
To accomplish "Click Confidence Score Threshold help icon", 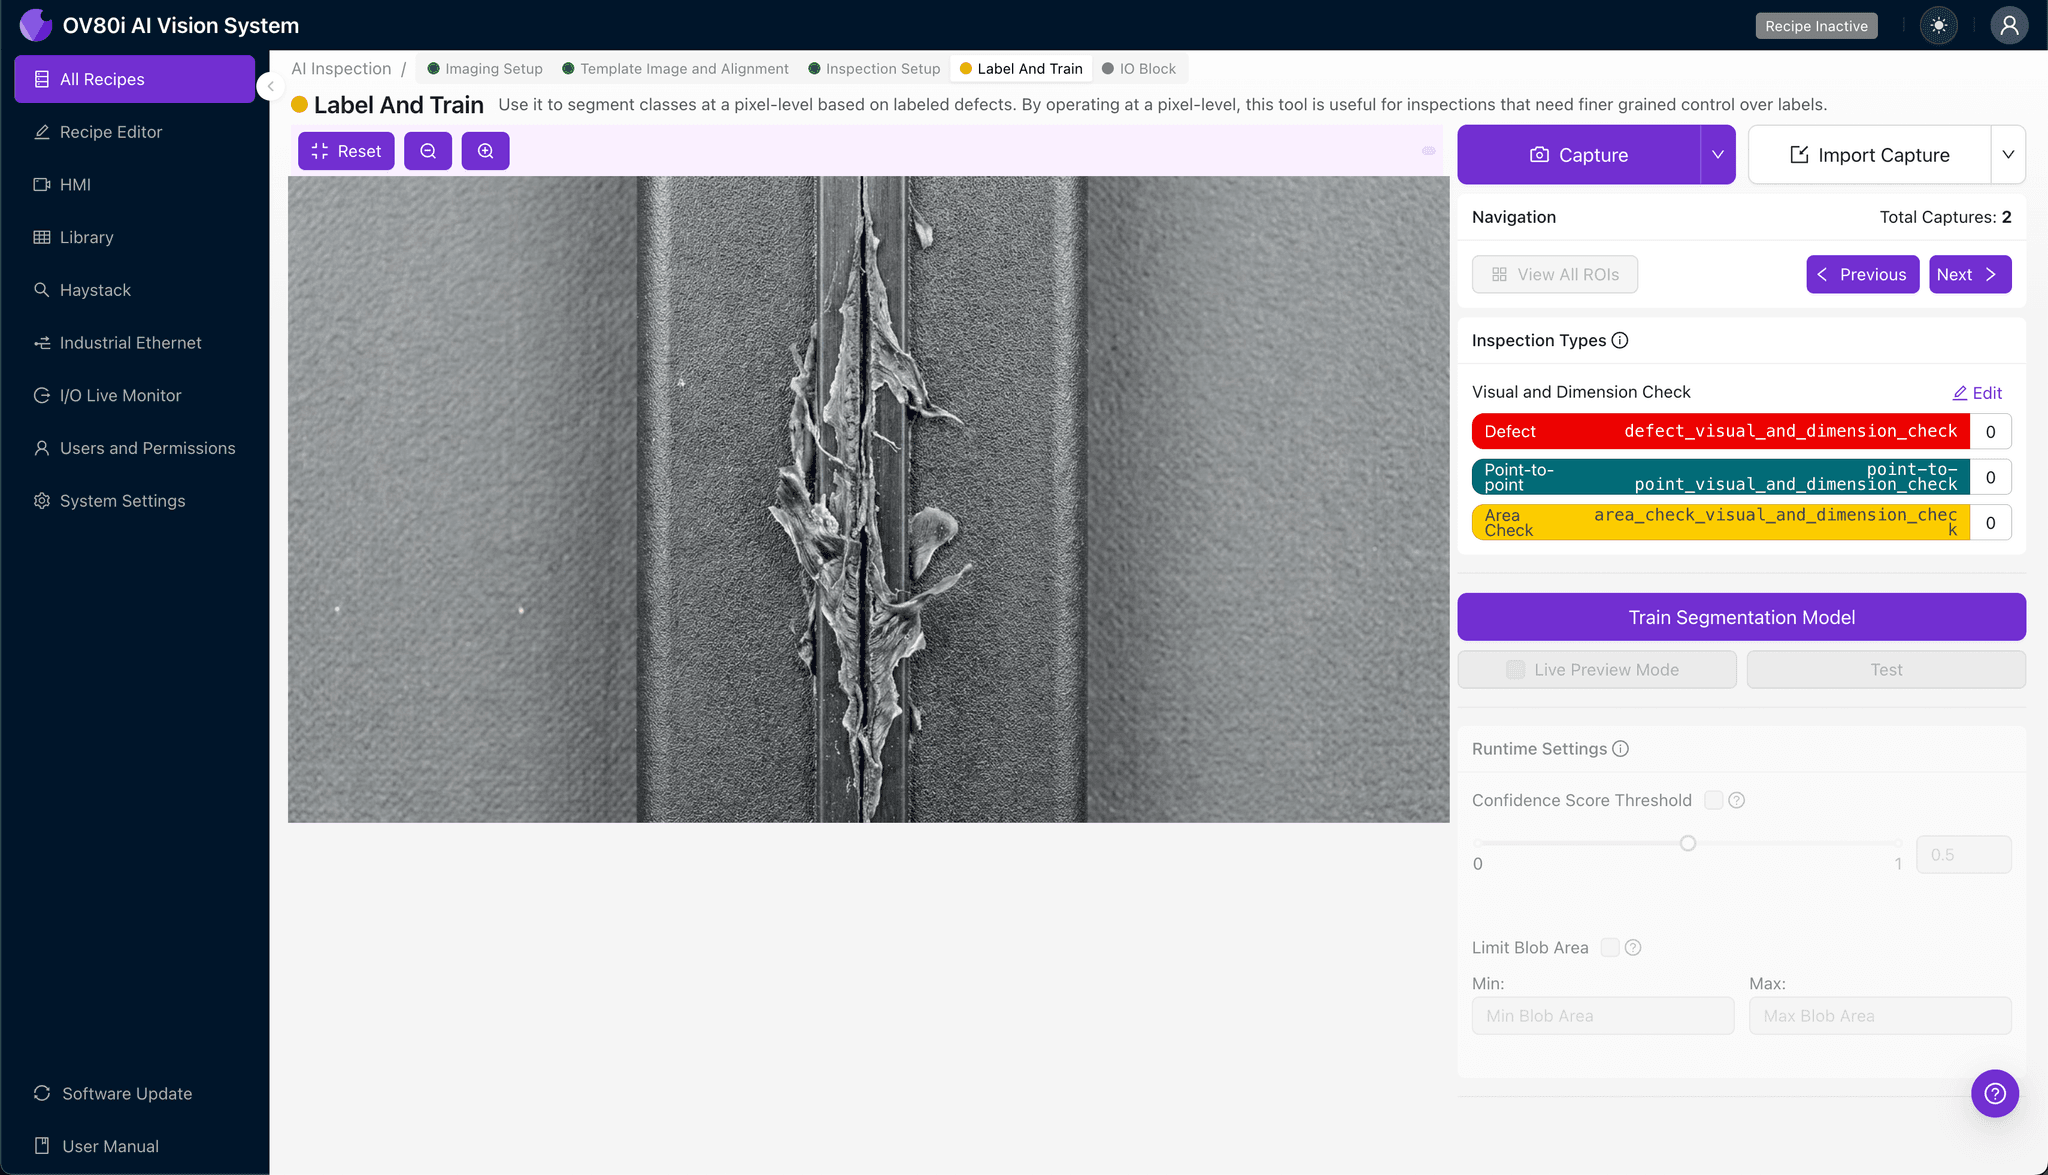I will tap(1737, 800).
